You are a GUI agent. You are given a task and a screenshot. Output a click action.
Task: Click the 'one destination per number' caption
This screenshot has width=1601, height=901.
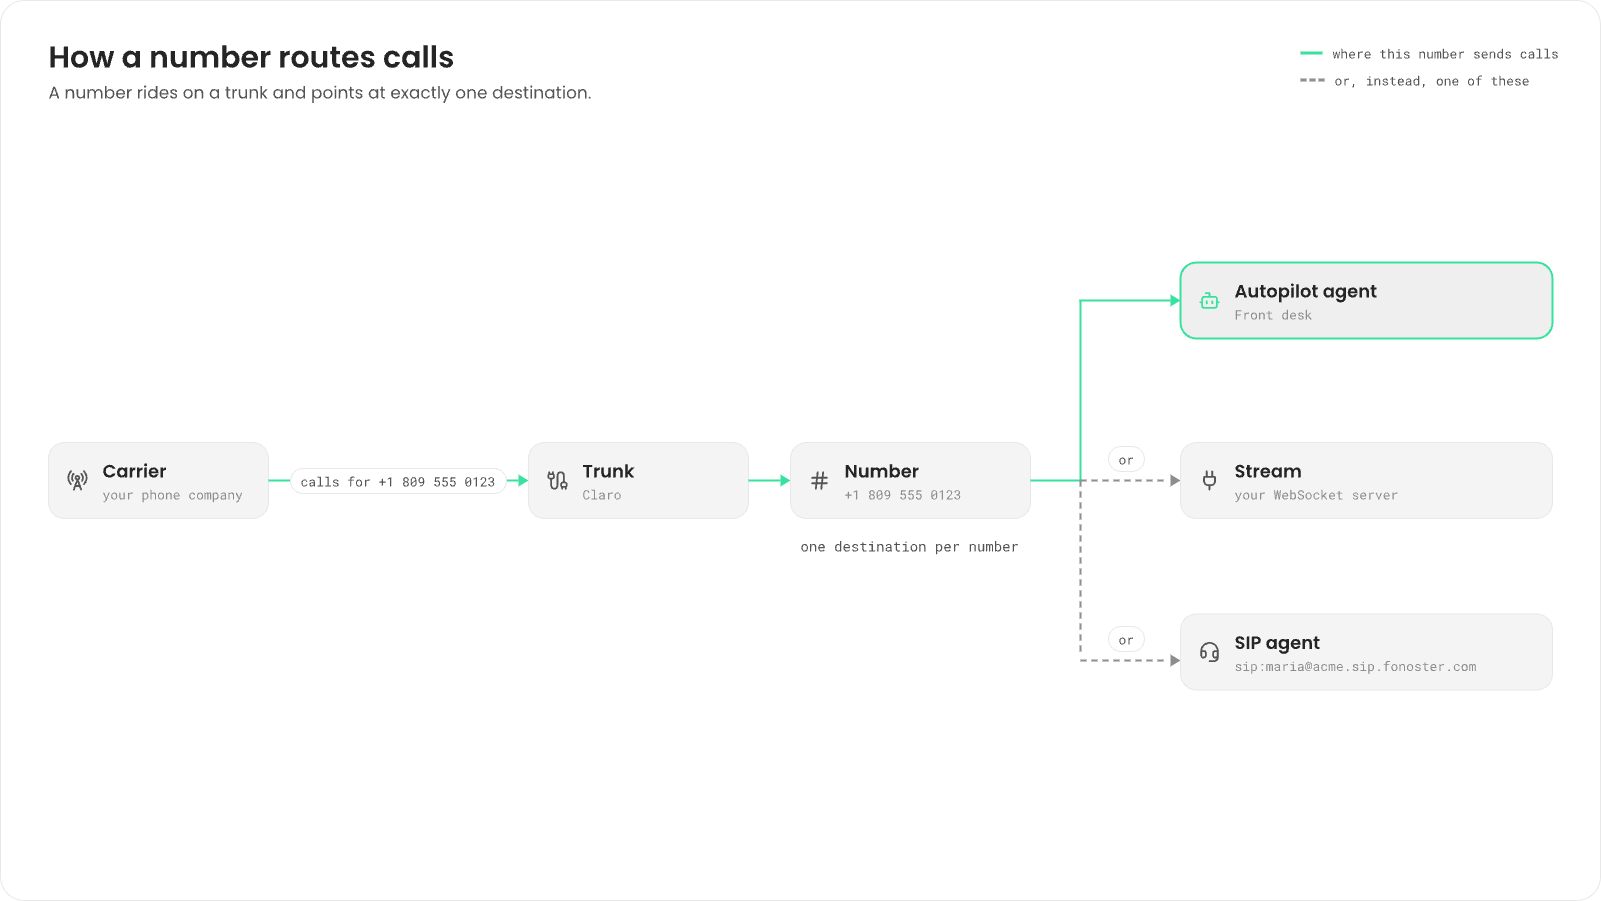click(909, 547)
